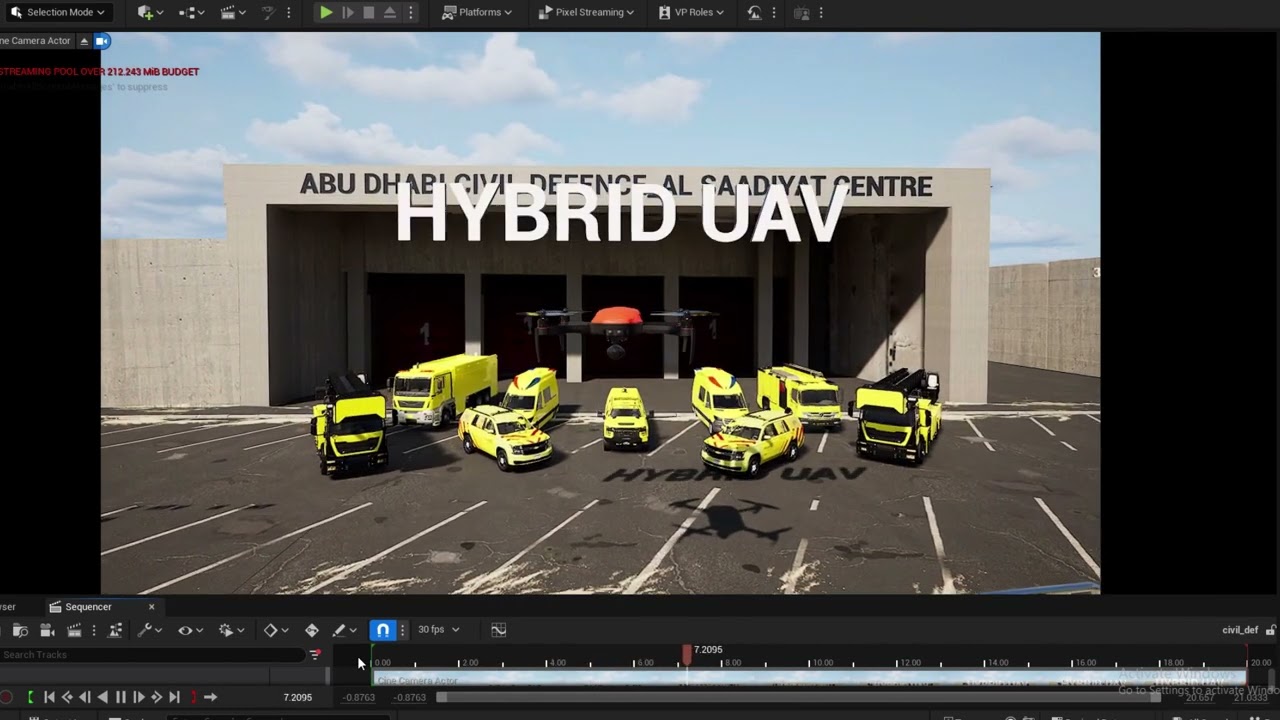Click the Stop simulation square button
This screenshot has height=720, width=1280.
click(369, 12)
